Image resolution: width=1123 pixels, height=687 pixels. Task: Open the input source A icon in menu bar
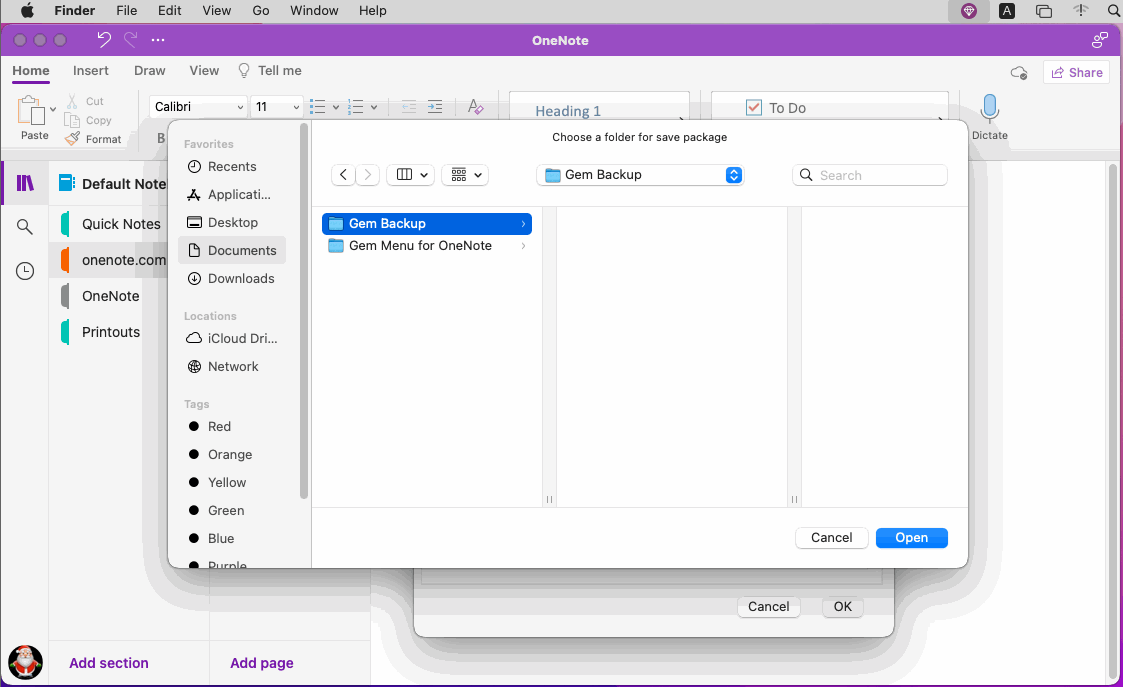[x=1007, y=11]
